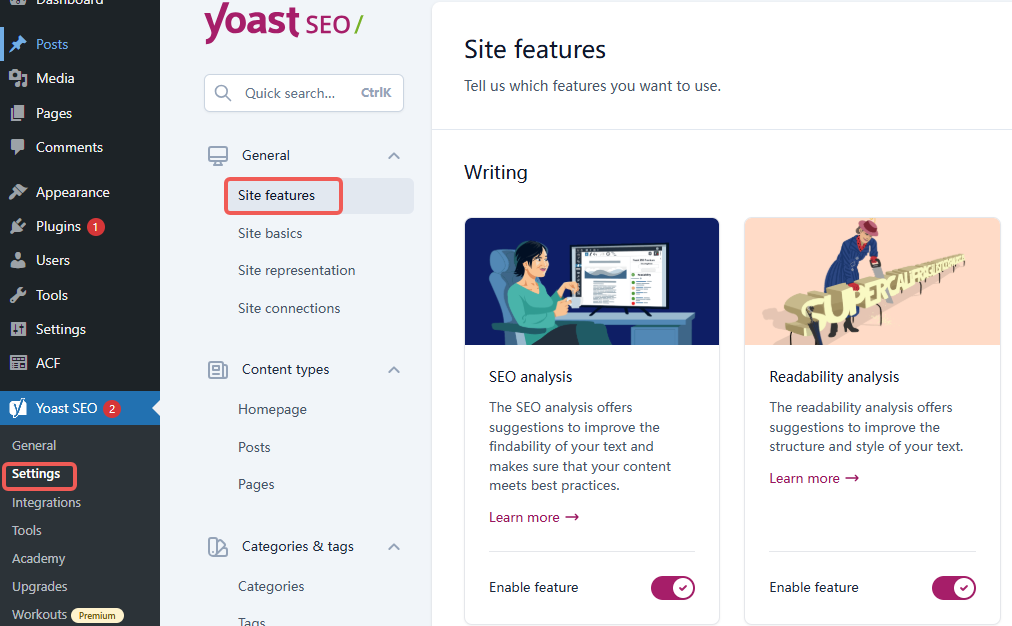Click Learn more under Readability analysis
Viewport: 1012px width, 626px height.
[814, 478]
